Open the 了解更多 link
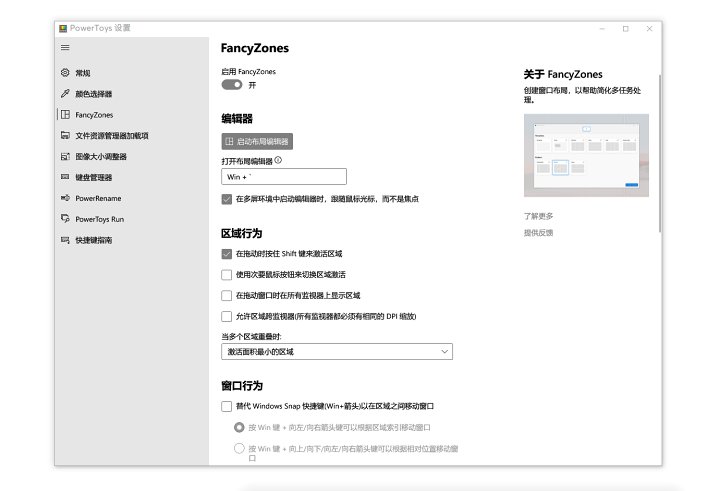Viewport: 720px width, 491px height. (x=538, y=216)
